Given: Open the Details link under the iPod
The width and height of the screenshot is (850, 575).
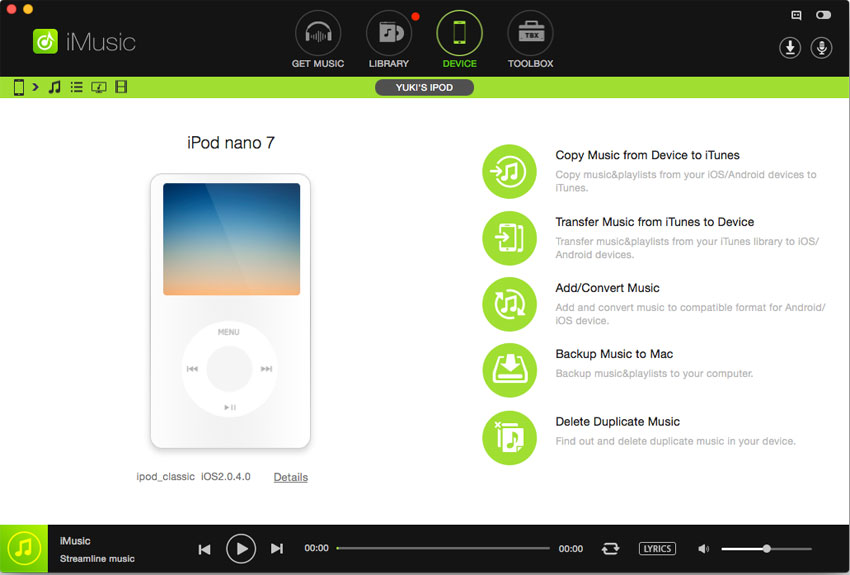Looking at the screenshot, I should [x=291, y=477].
